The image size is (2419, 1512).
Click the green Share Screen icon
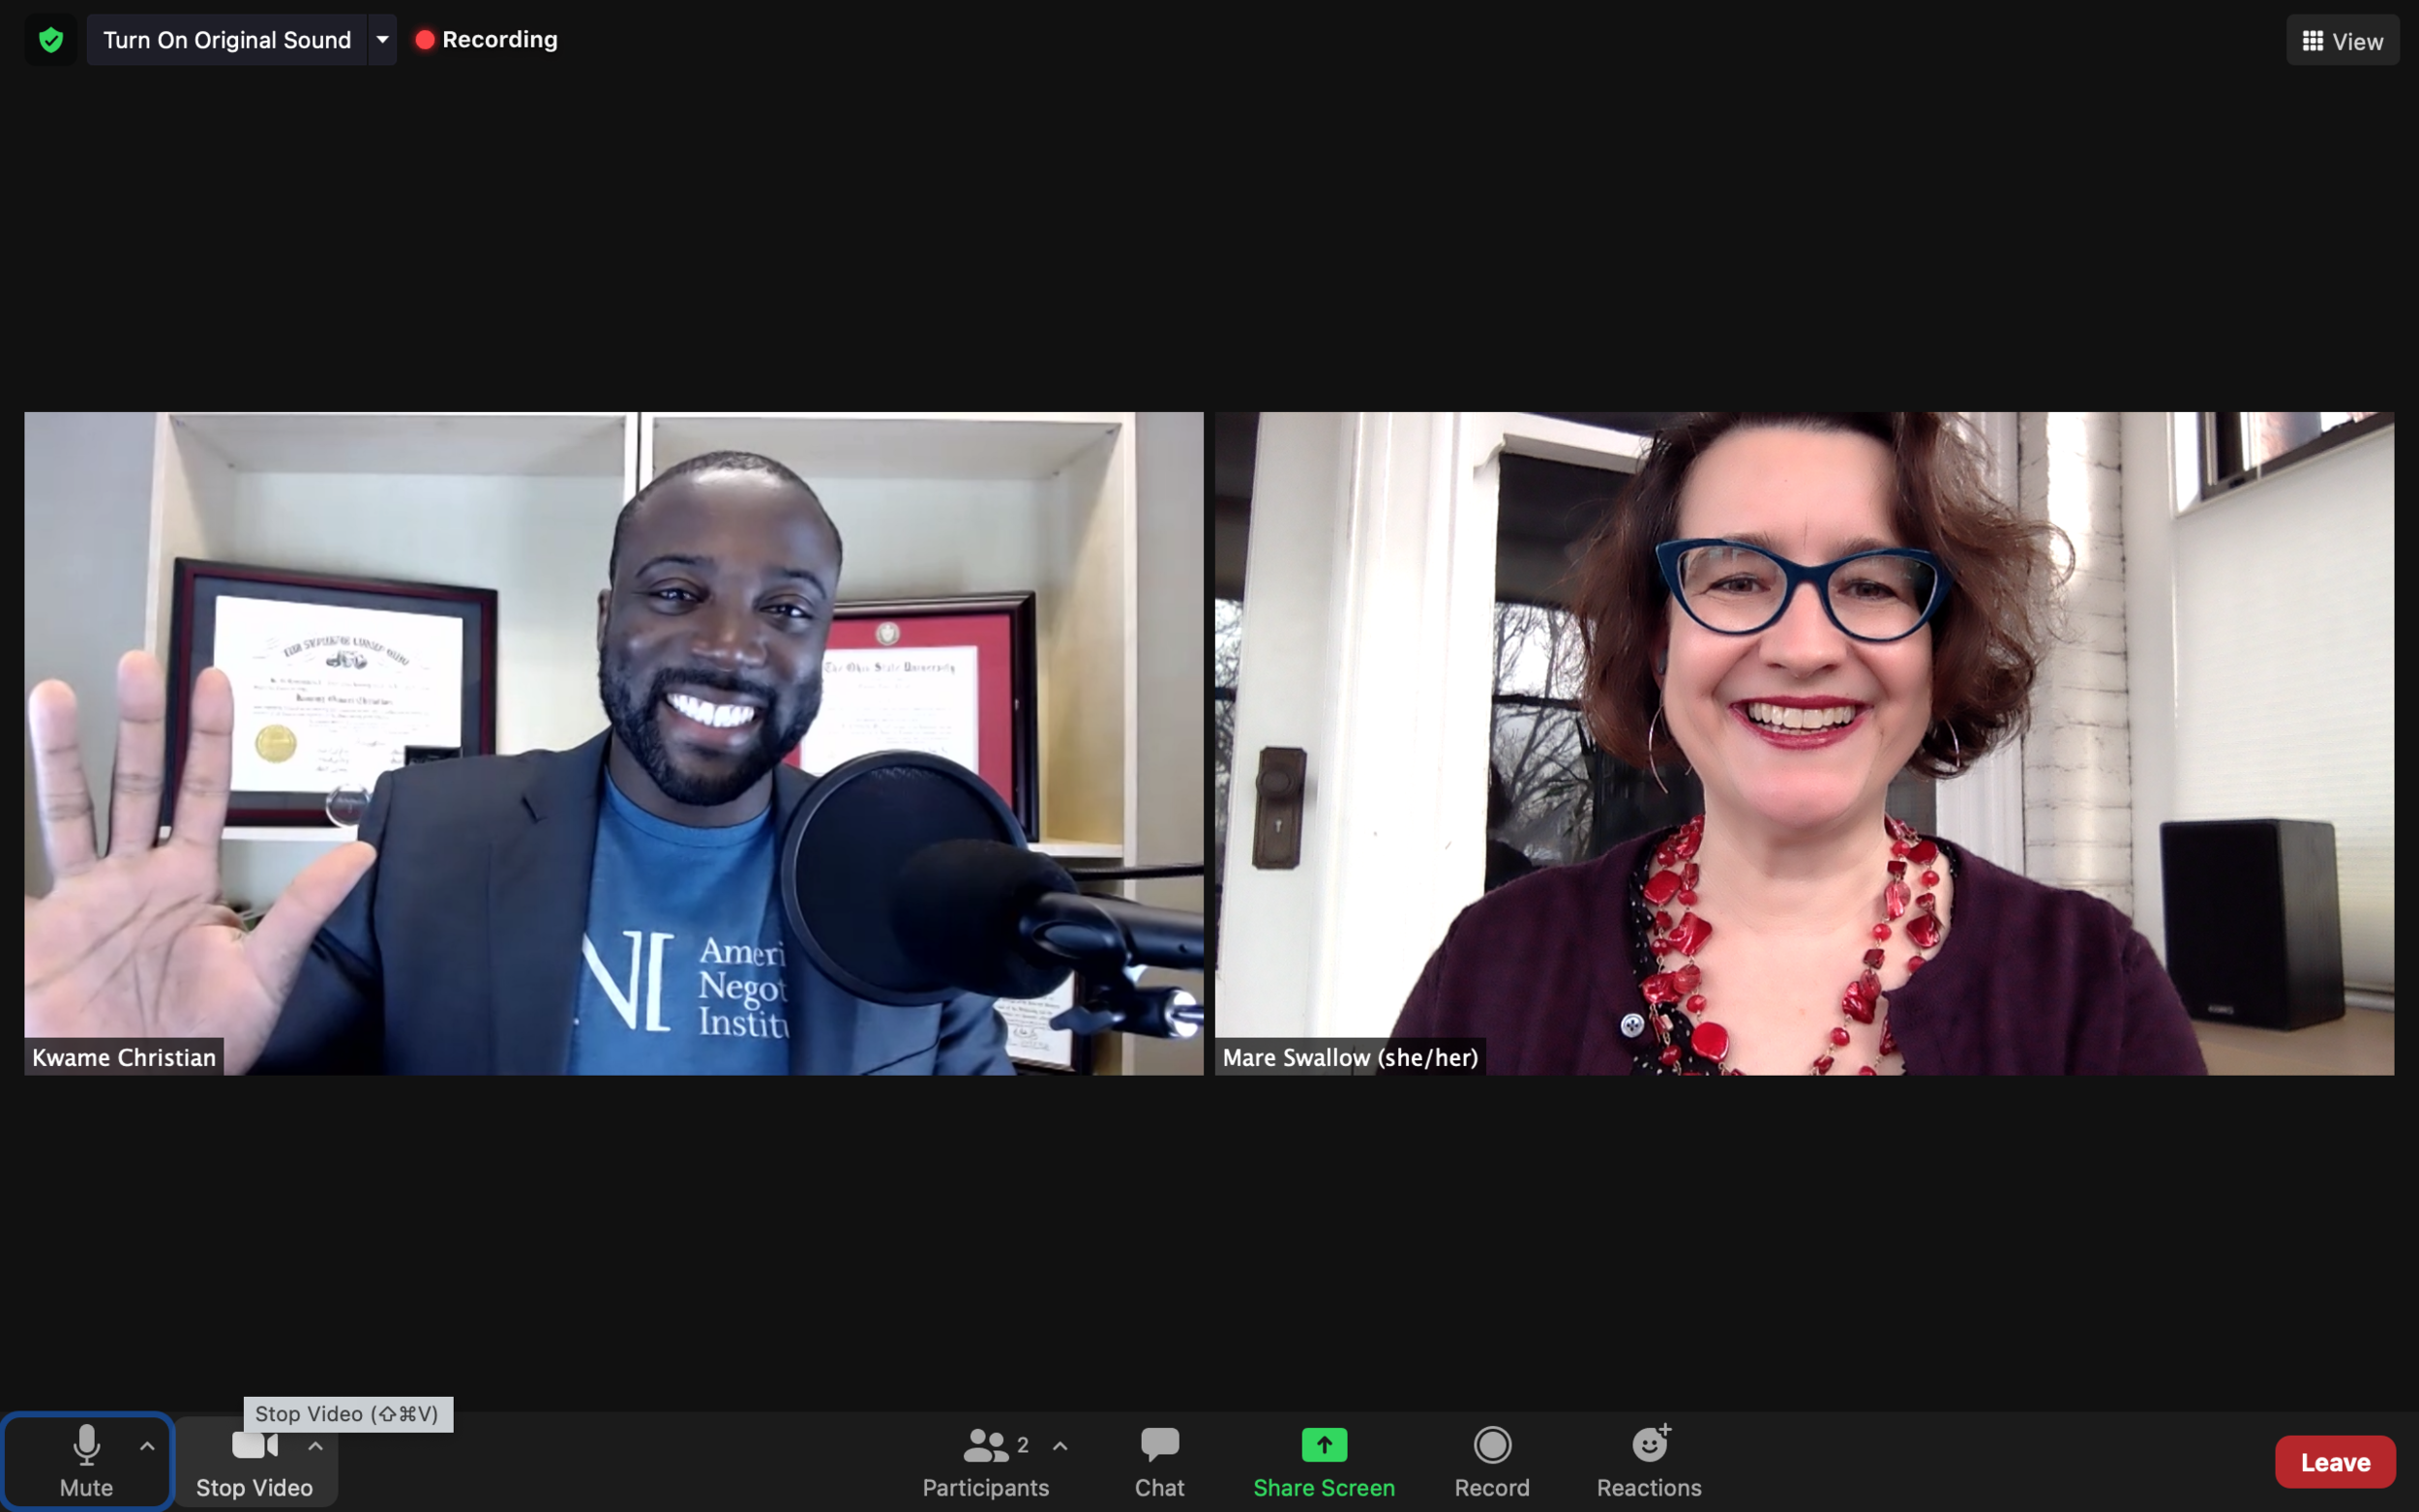pyautogui.click(x=1323, y=1445)
